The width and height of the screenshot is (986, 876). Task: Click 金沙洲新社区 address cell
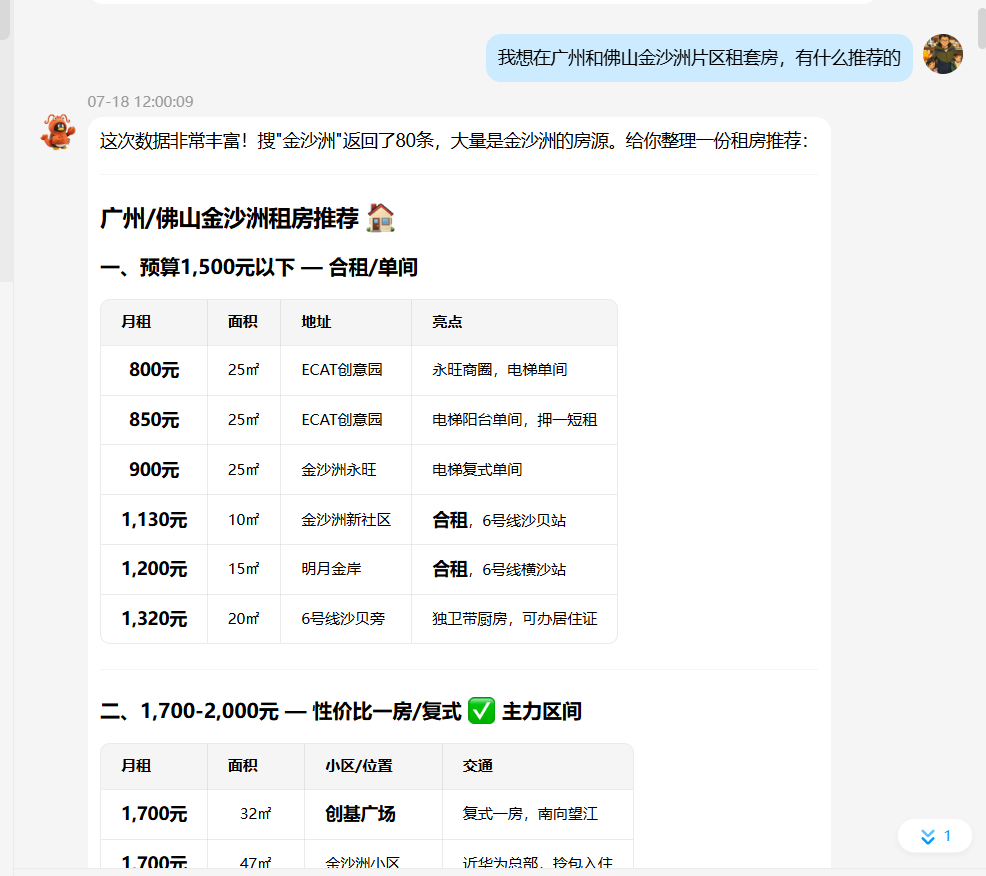tap(346, 519)
